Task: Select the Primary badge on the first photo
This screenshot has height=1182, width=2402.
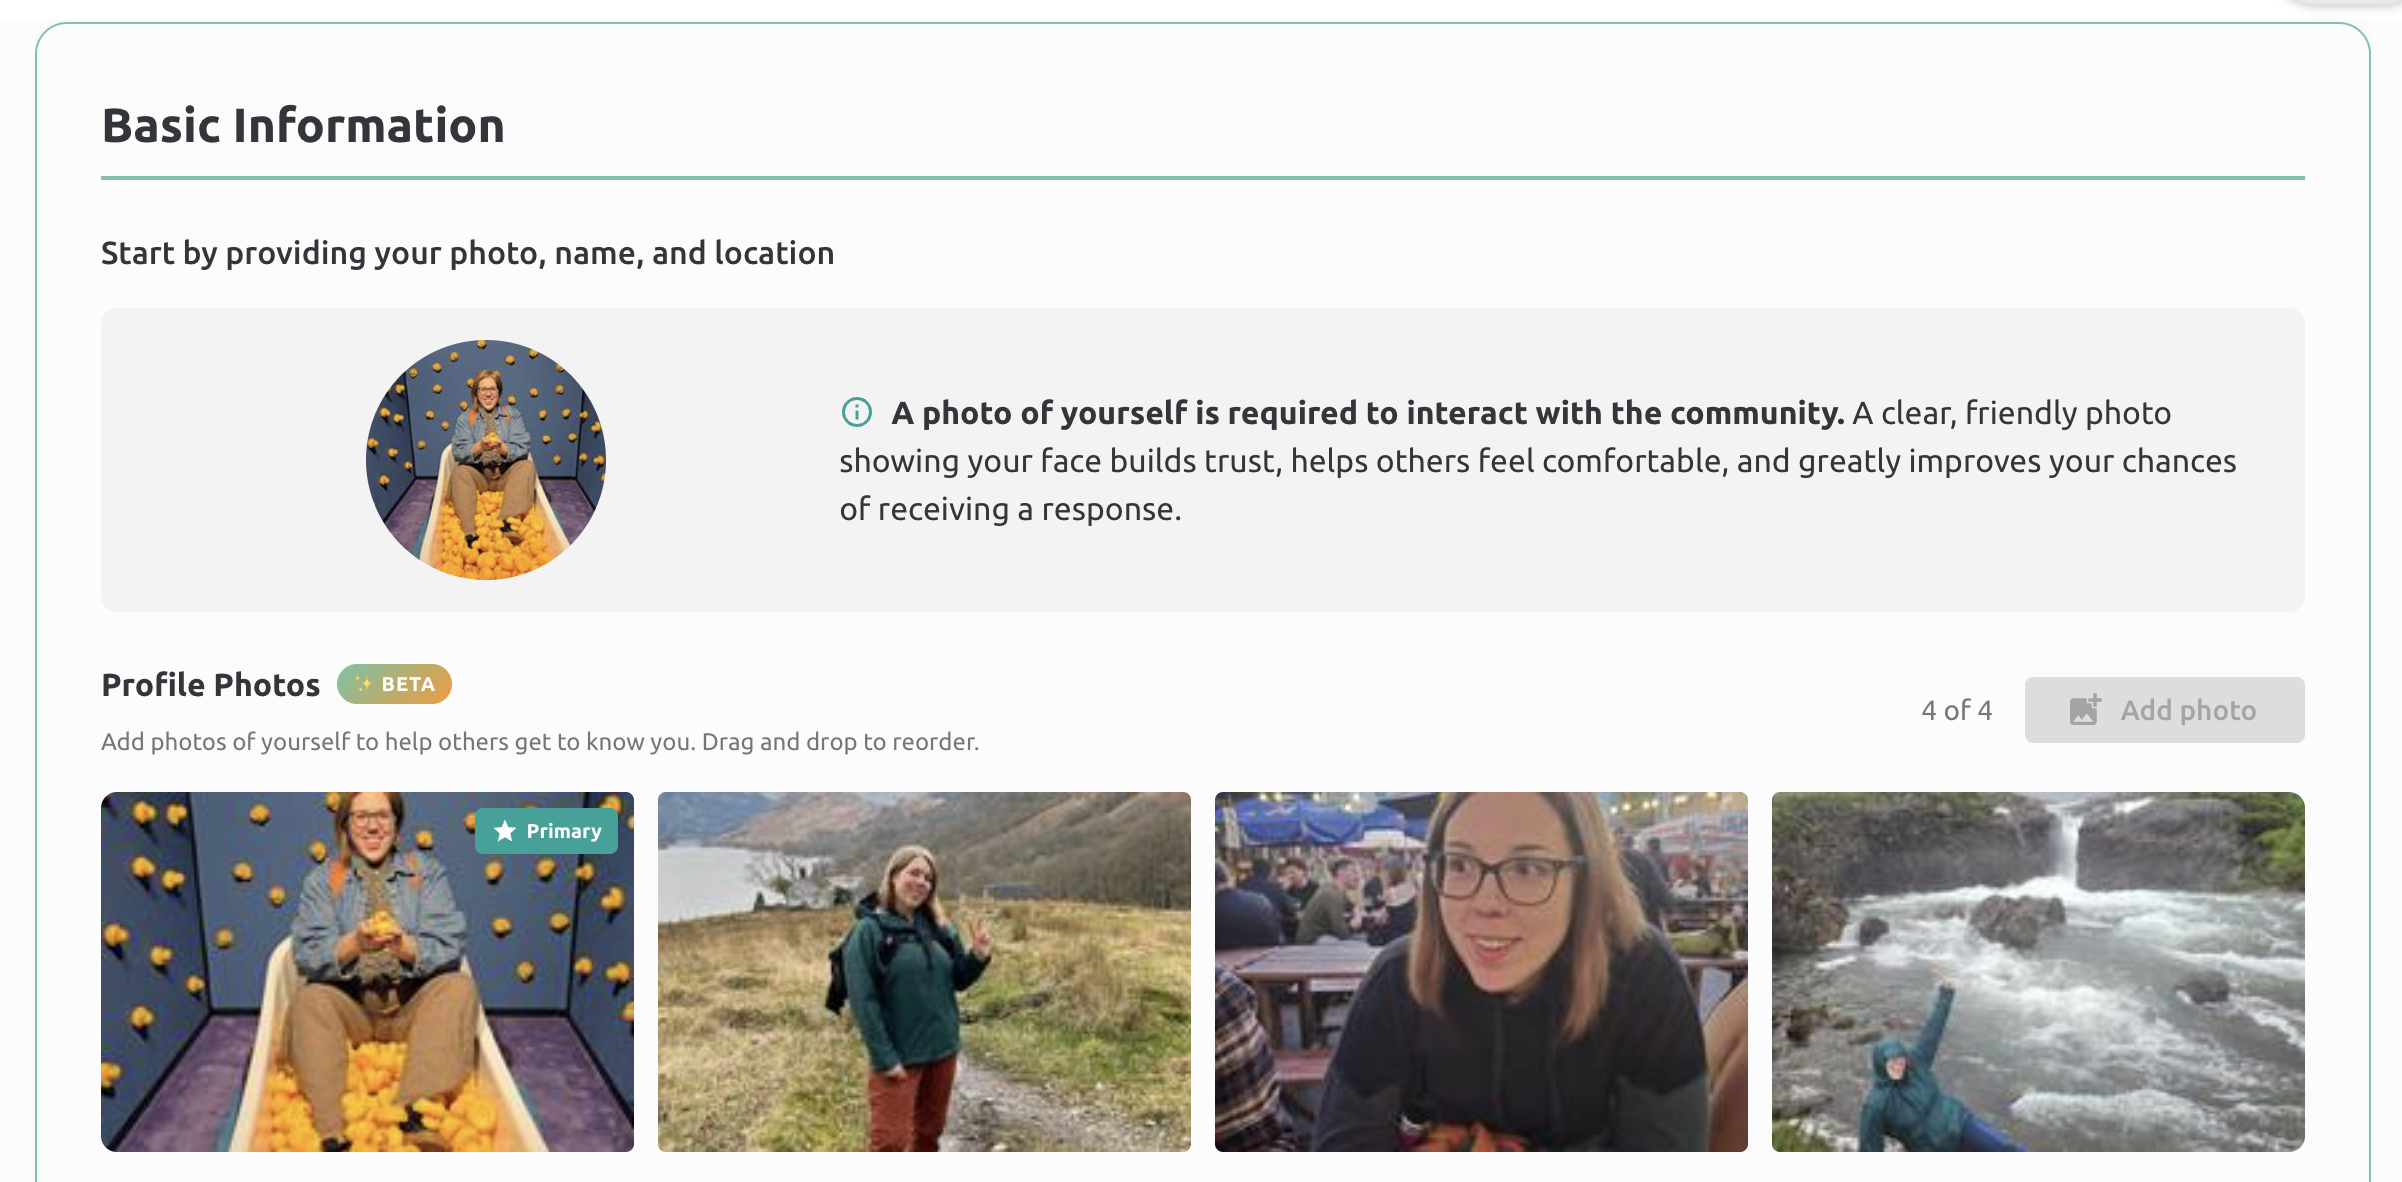Action: [x=546, y=830]
